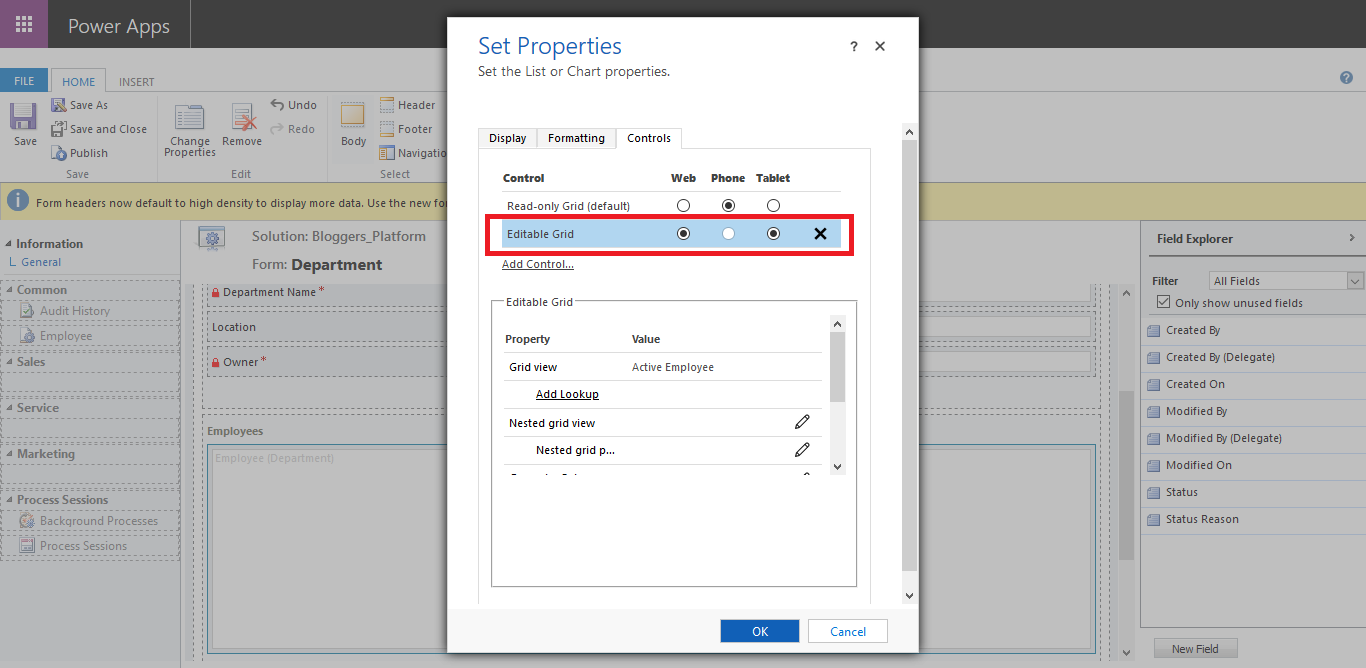Screen dimensions: 1366x668
Task: Open the app launcher waffle icon
Action: [23, 23]
